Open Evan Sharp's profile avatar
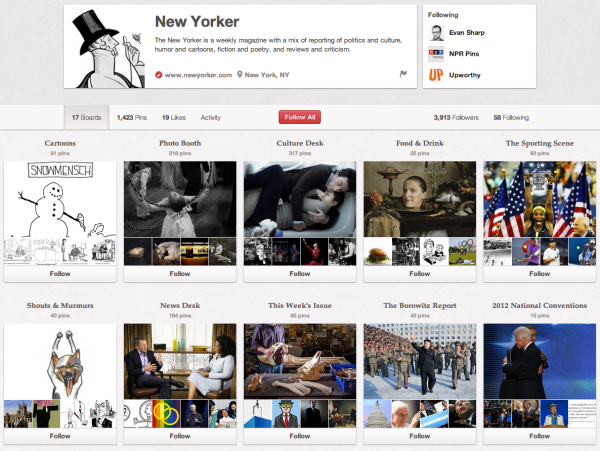Image resolution: width=600 pixels, height=451 pixels. point(436,33)
